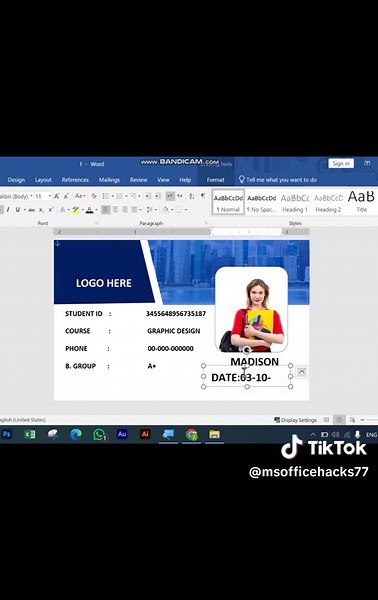Toggle Italic formatting
The width and height of the screenshot is (378, 600).
8,210
